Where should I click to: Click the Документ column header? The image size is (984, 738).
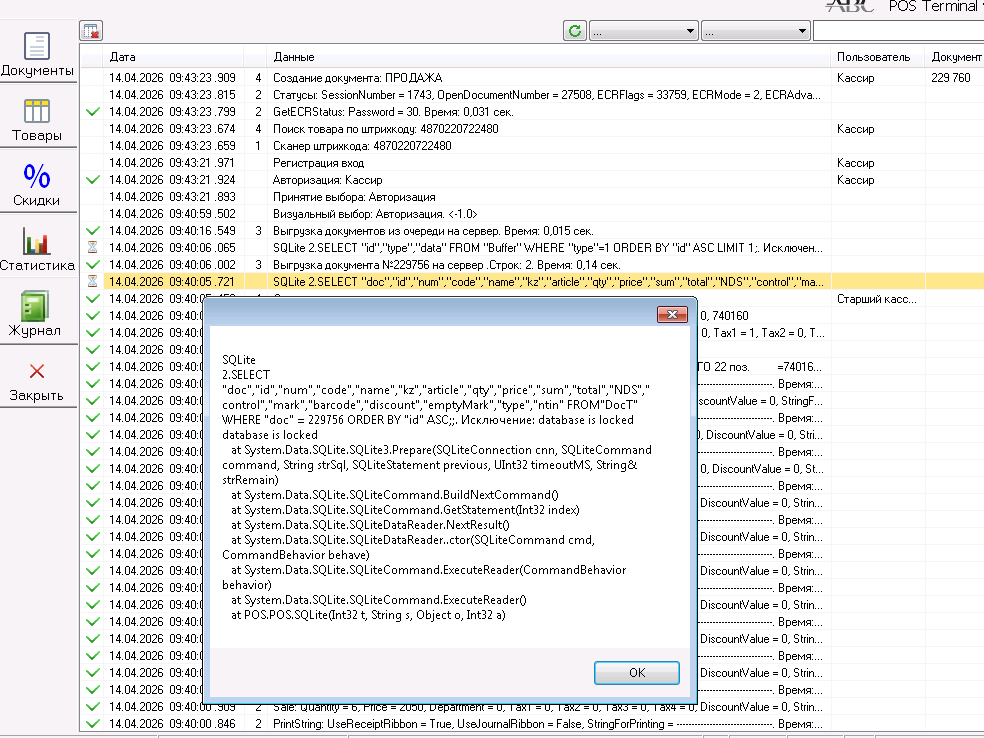955,57
